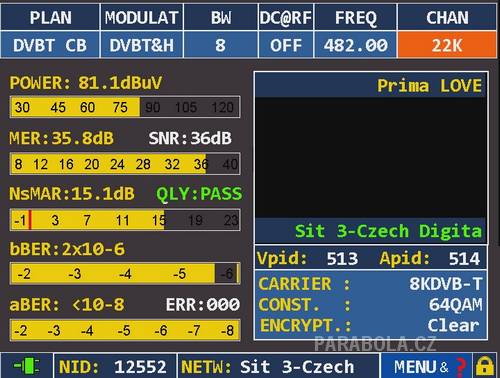
Task: Click the SNR:36dB reading
Action: pyautogui.click(x=190, y=138)
